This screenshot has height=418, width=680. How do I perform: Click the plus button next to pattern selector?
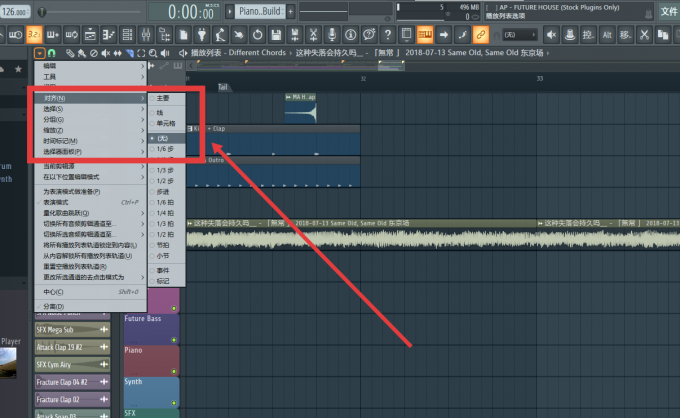[x=291, y=12]
